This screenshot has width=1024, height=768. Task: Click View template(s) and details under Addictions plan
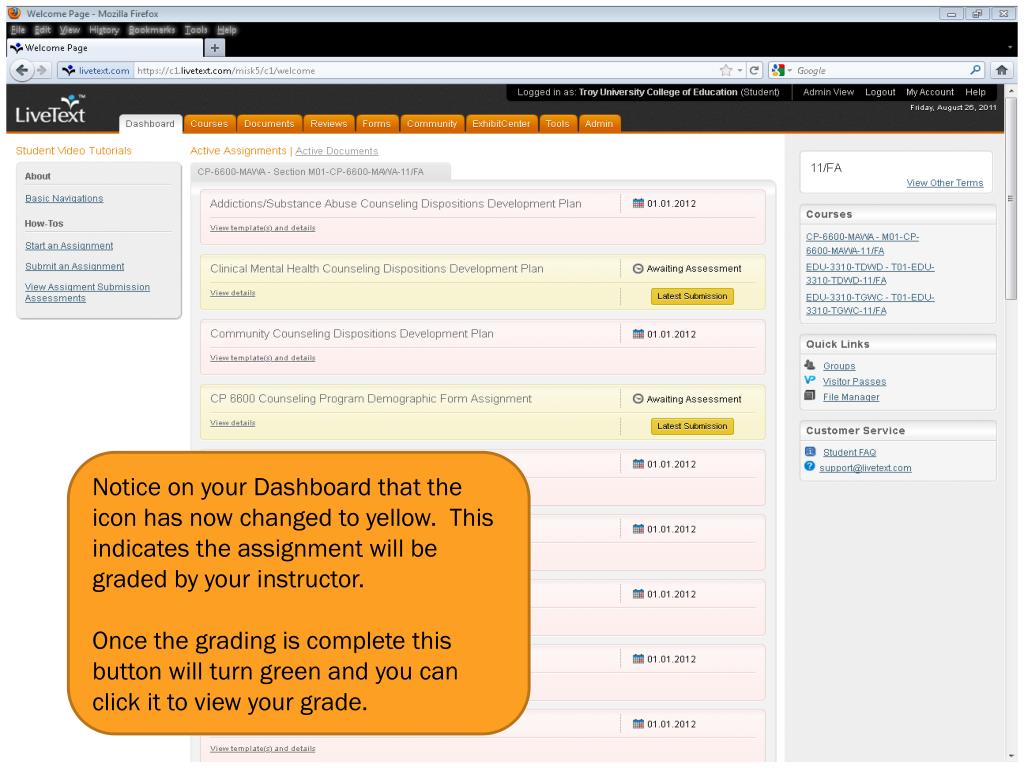263,228
